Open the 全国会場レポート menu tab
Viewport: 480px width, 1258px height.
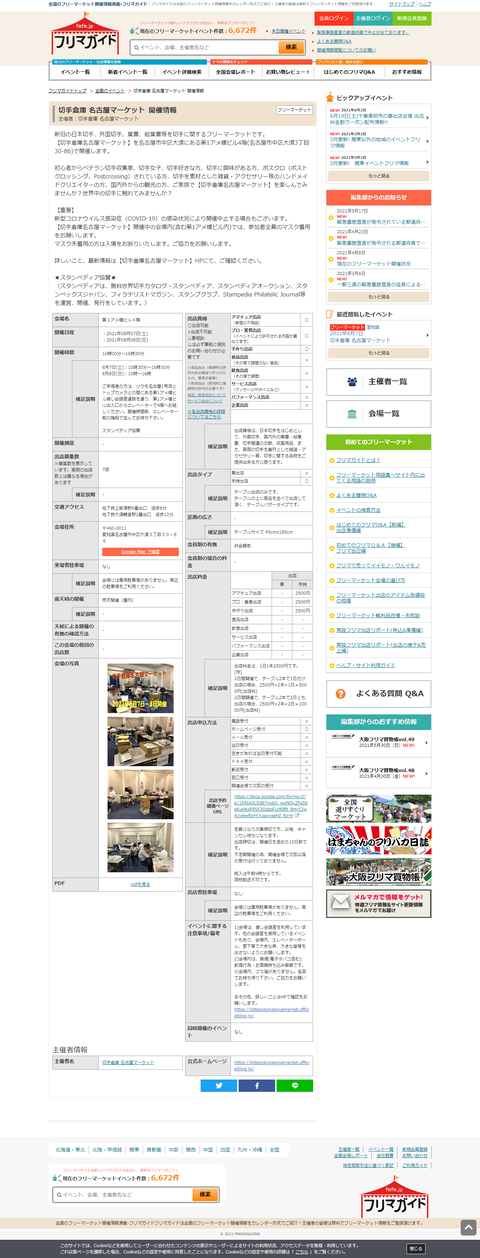click(234, 73)
